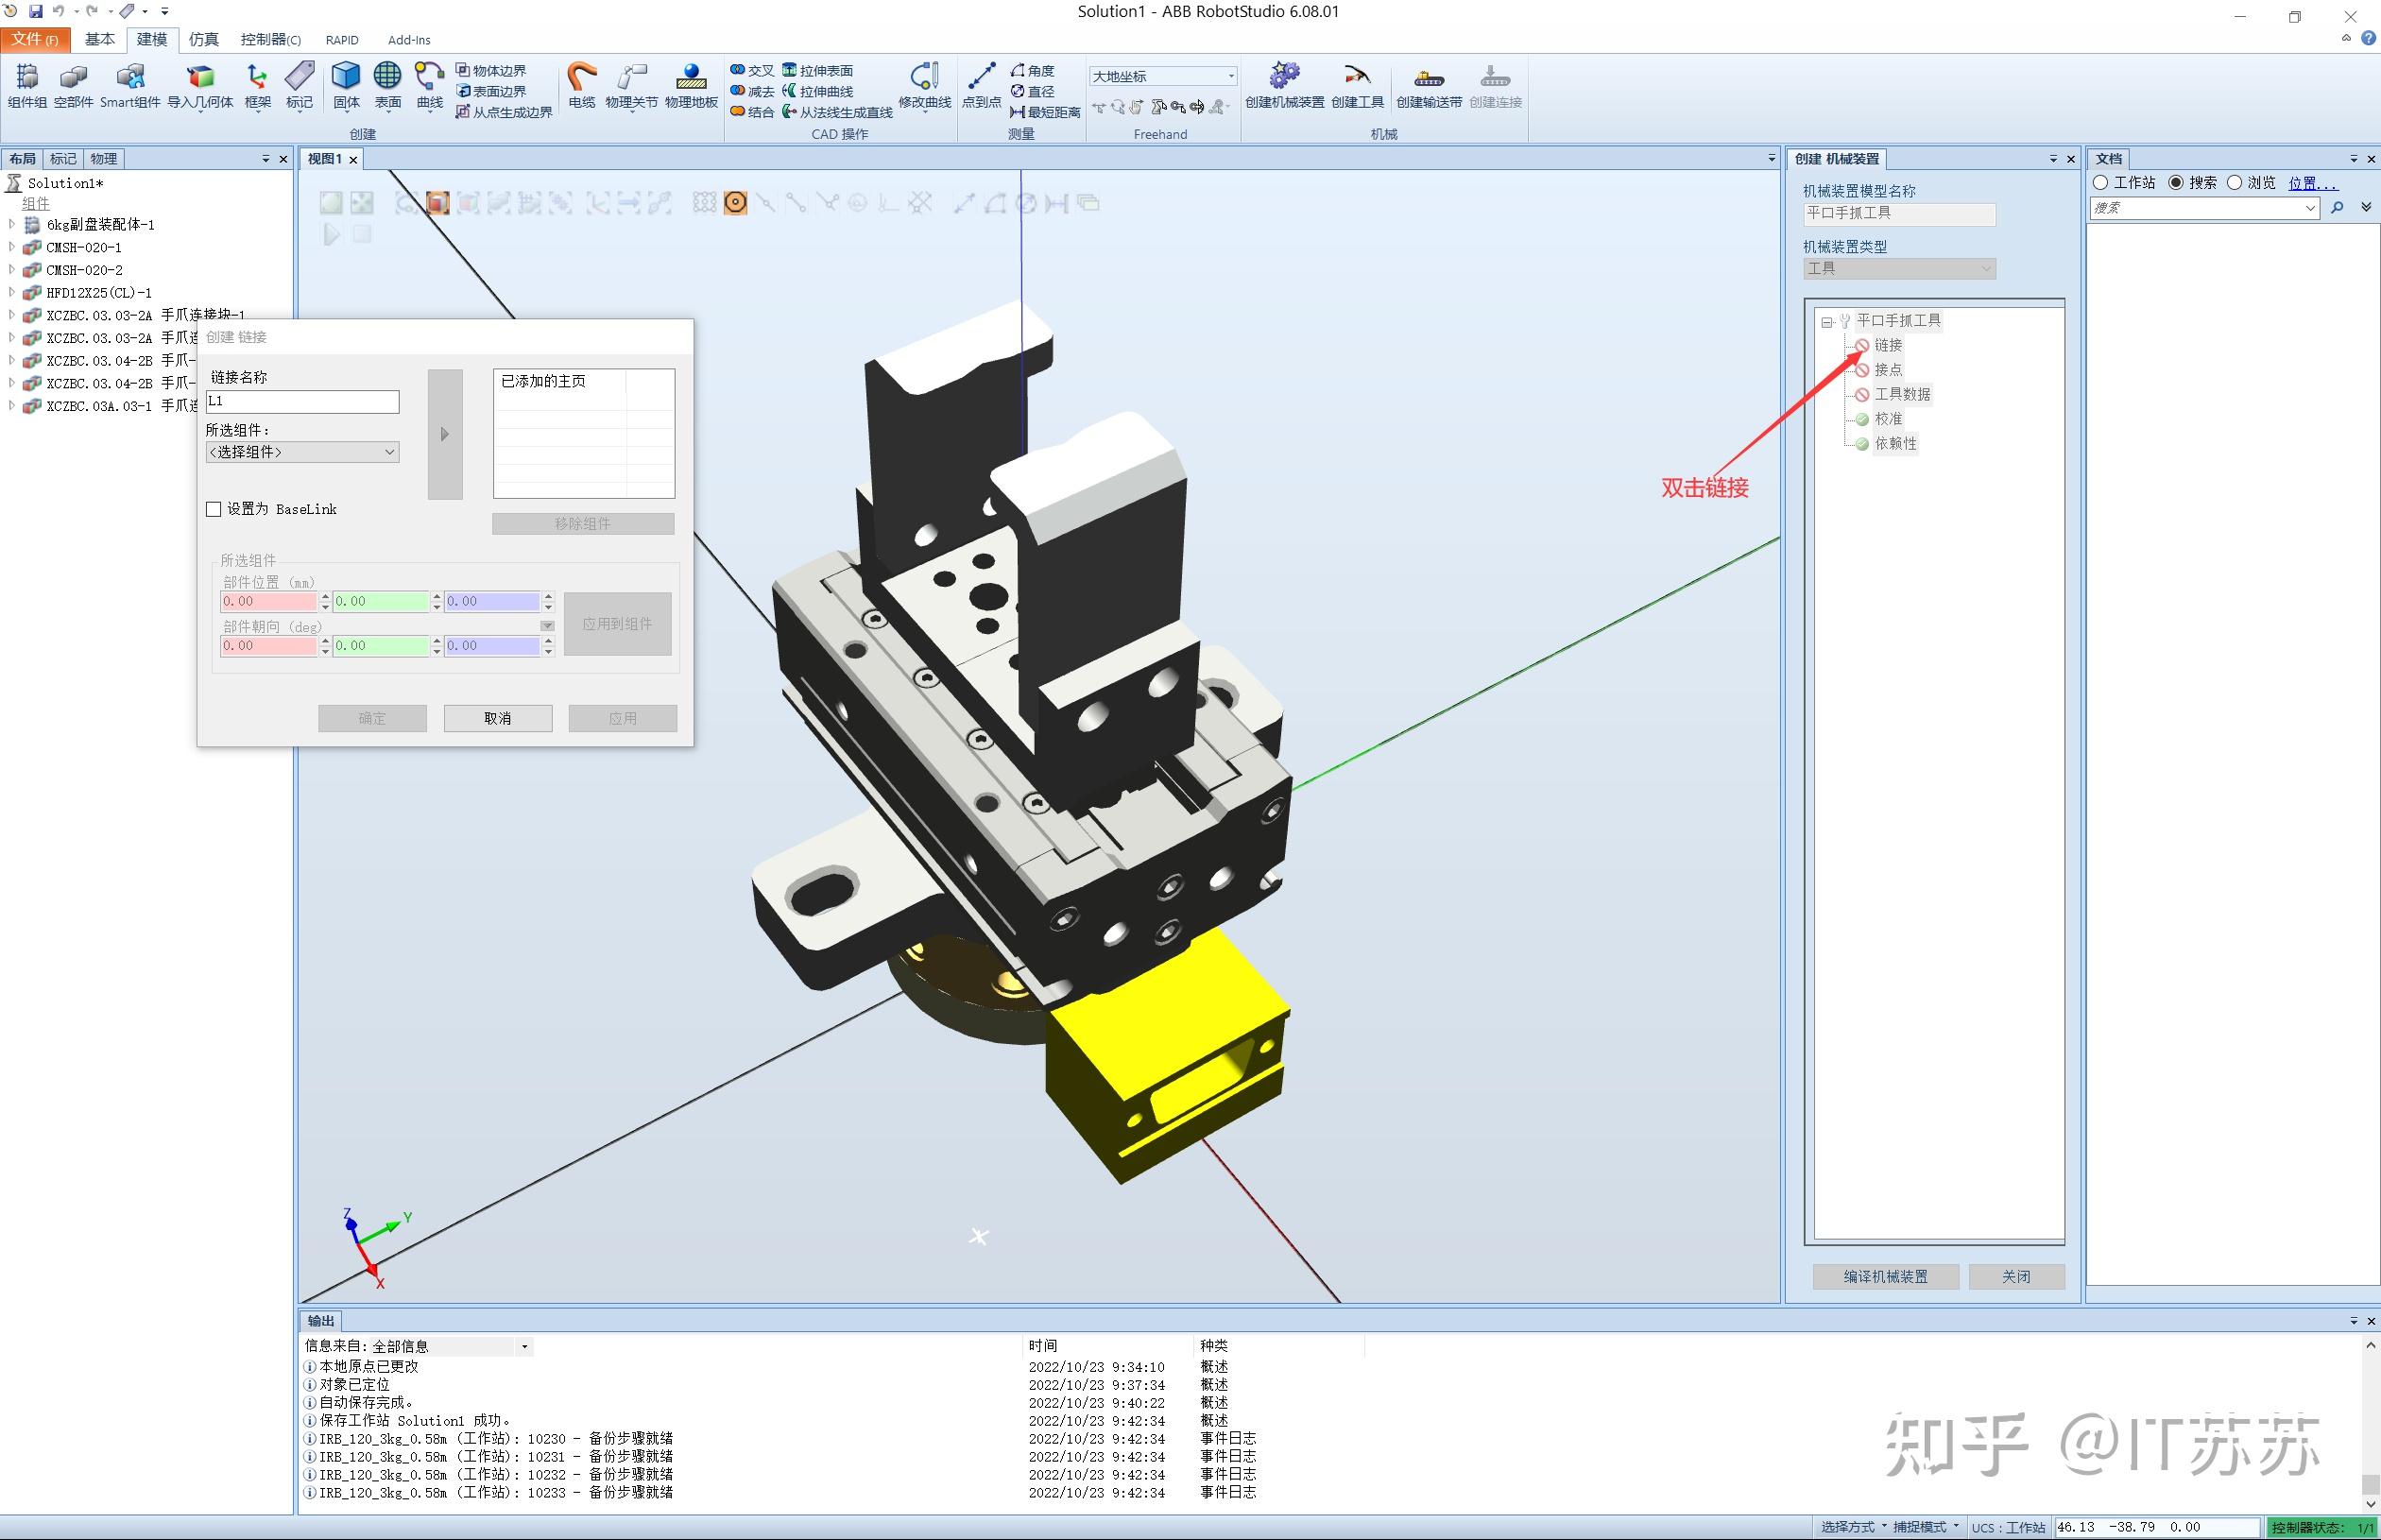
Task: Open the 捕捉模式 snap mode menu
Action: (1925, 1527)
